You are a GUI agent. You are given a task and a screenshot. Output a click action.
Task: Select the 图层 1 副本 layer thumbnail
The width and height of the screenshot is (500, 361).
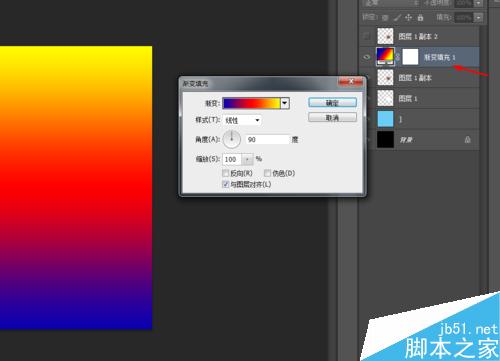click(x=385, y=77)
